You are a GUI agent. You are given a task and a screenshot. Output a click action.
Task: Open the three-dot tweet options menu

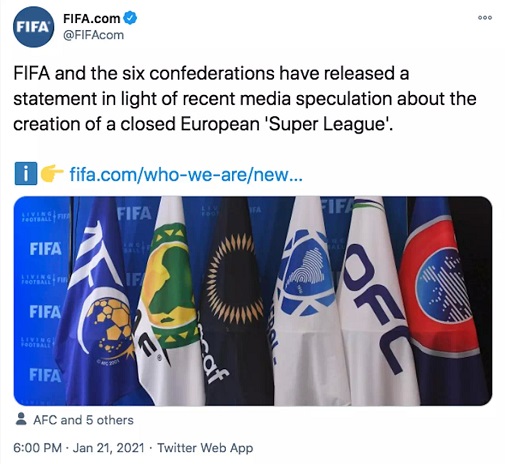485,18
